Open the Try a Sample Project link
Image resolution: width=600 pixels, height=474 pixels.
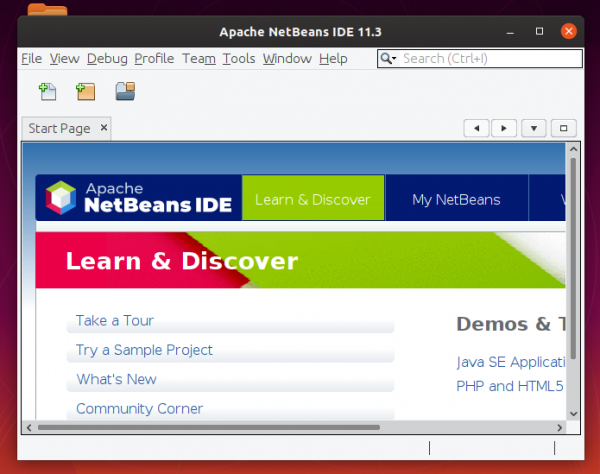tap(144, 350)
